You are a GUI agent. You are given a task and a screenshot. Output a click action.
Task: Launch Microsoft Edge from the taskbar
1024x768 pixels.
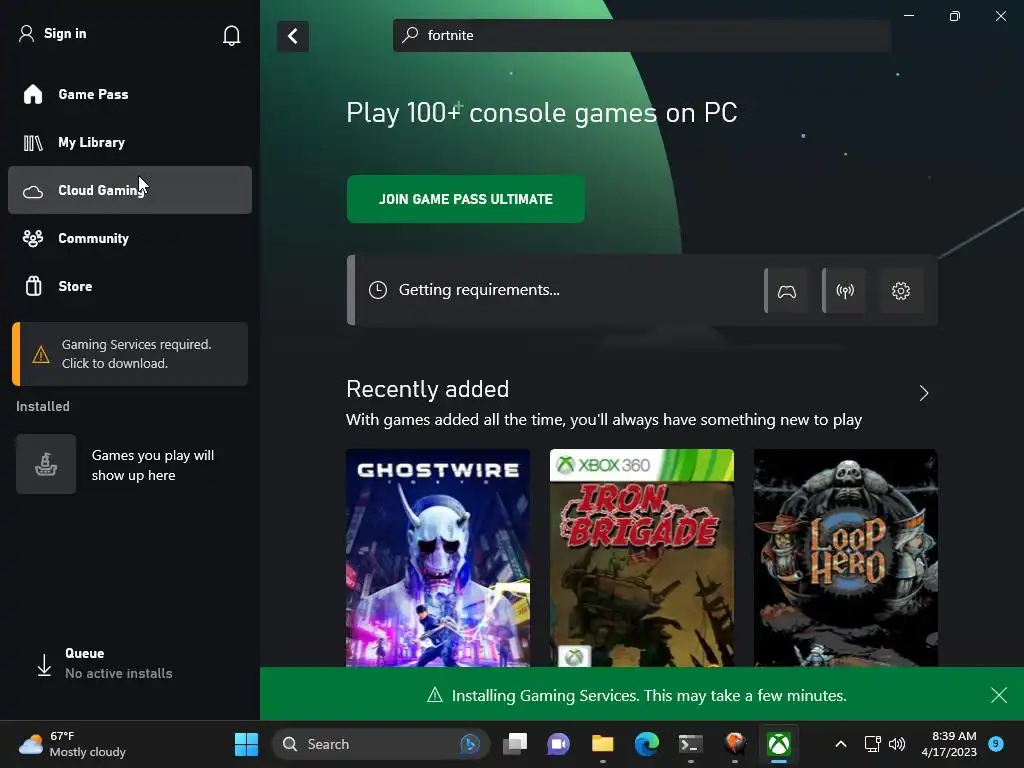[x=647, y=744]
